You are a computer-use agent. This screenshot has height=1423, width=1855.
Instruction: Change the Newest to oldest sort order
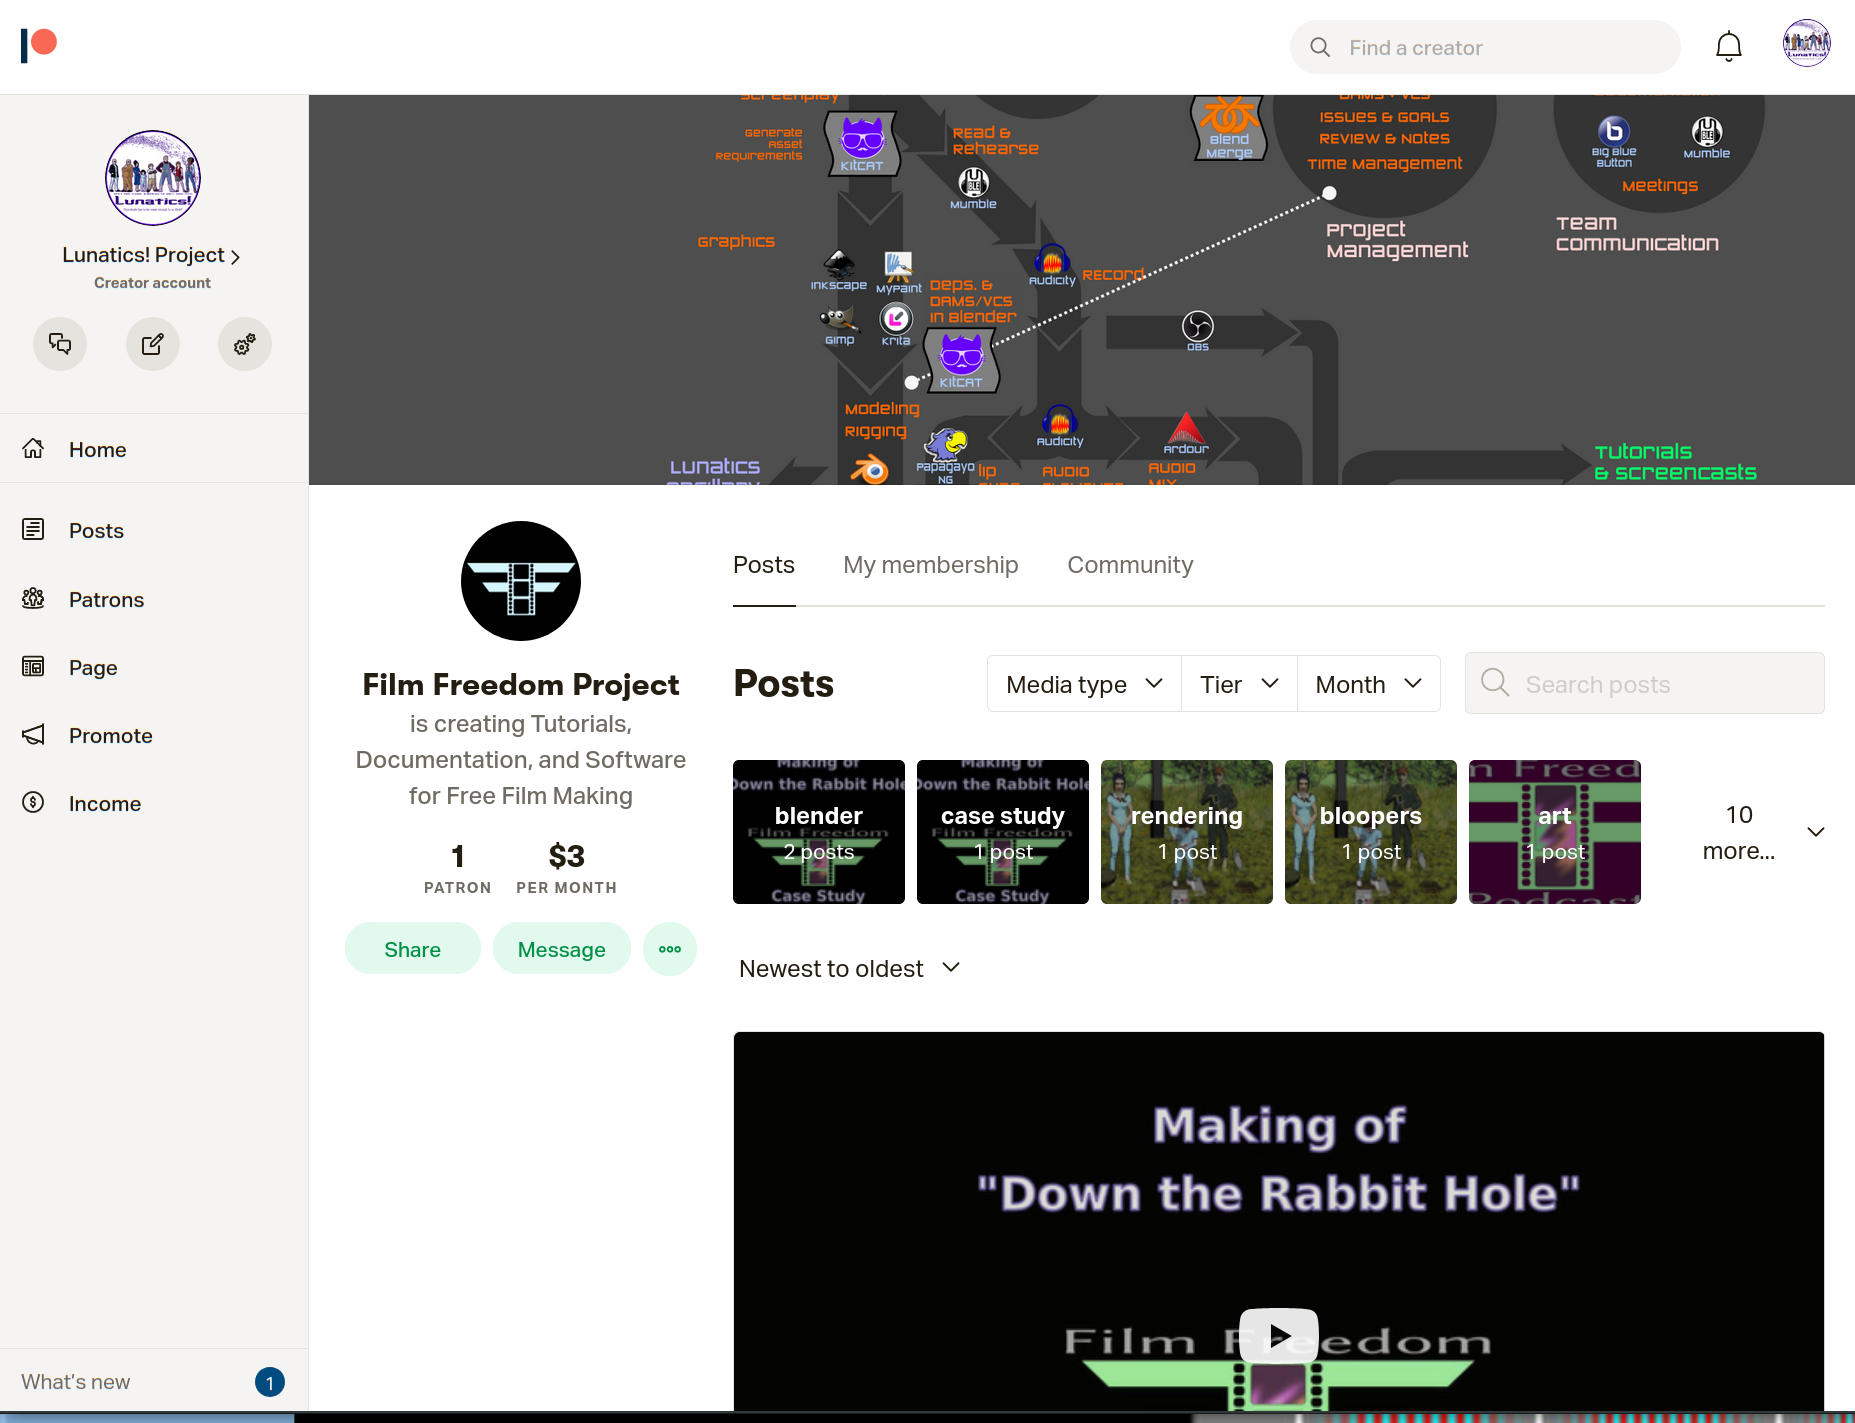849,968
